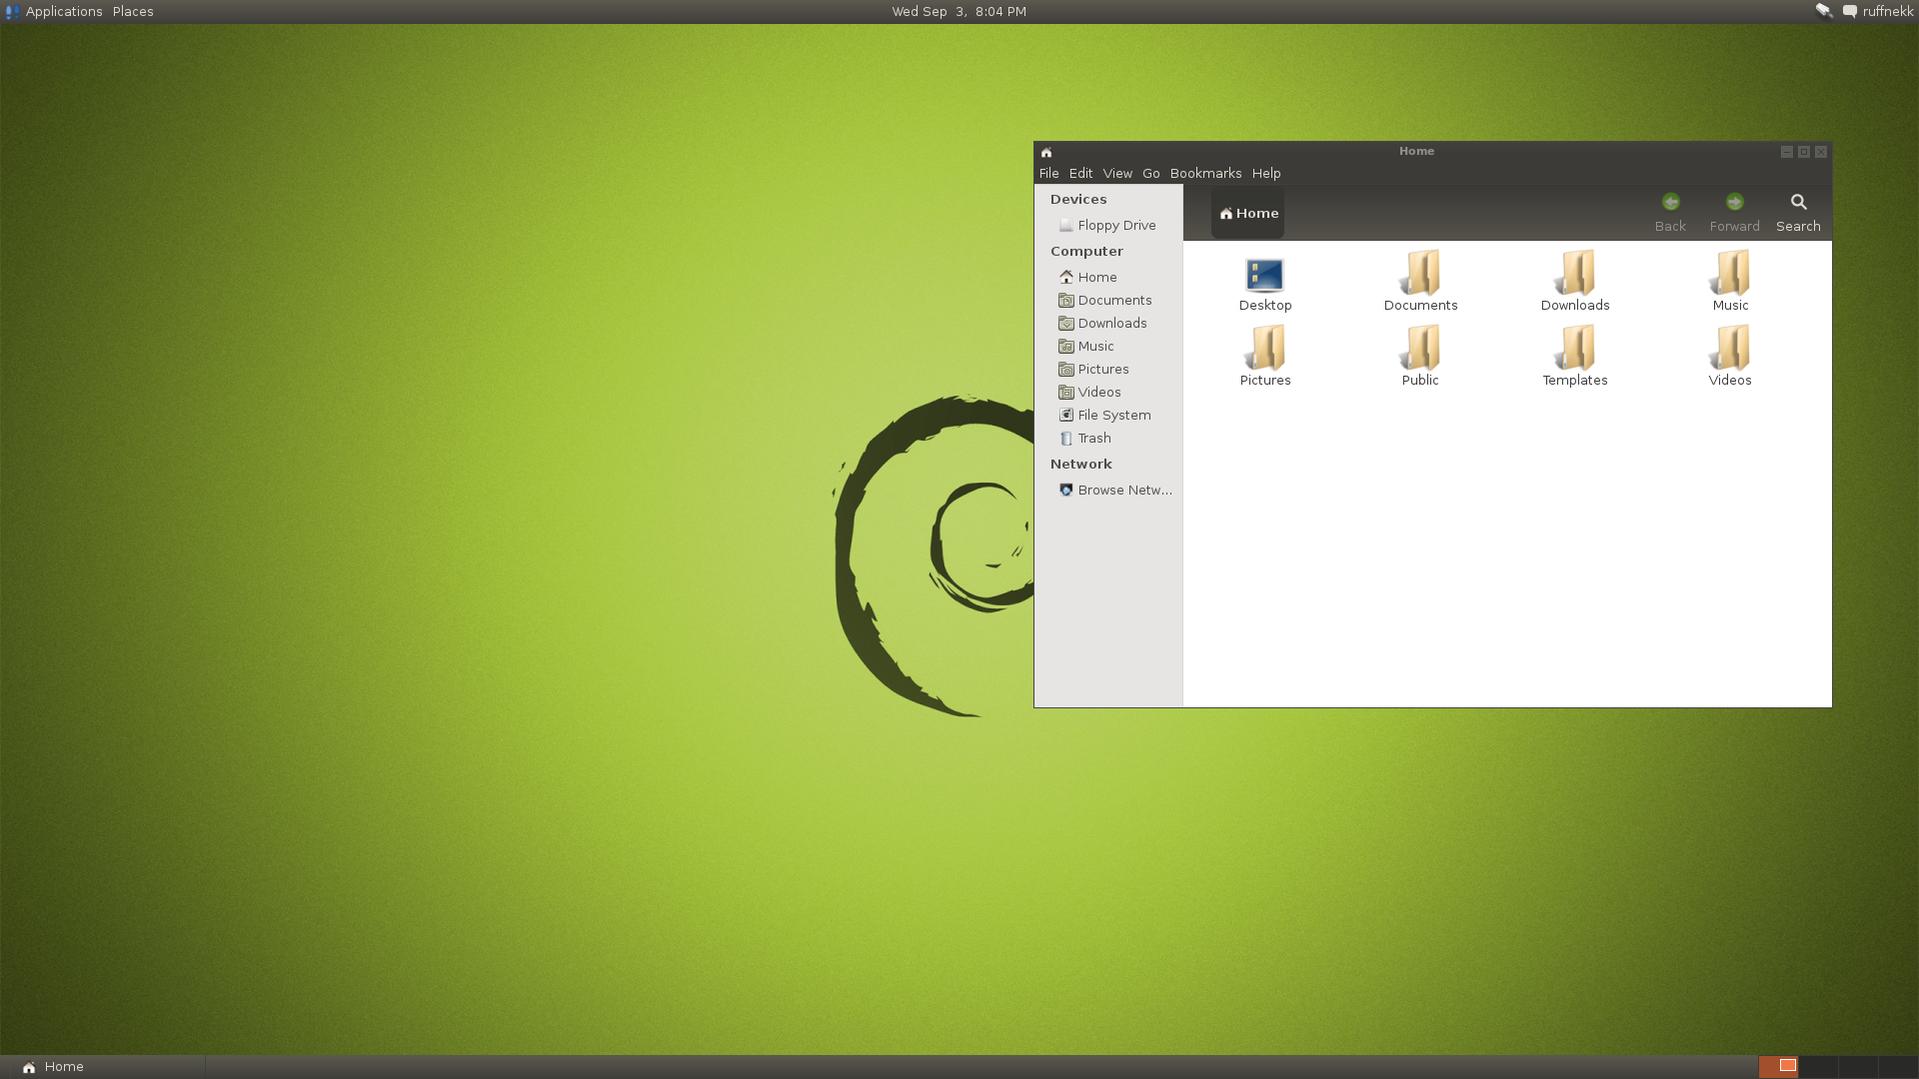This screenshot has width=1919, height=1079.
Task: Switch to the last workspace in switcher
Action: (1898, 1067)
